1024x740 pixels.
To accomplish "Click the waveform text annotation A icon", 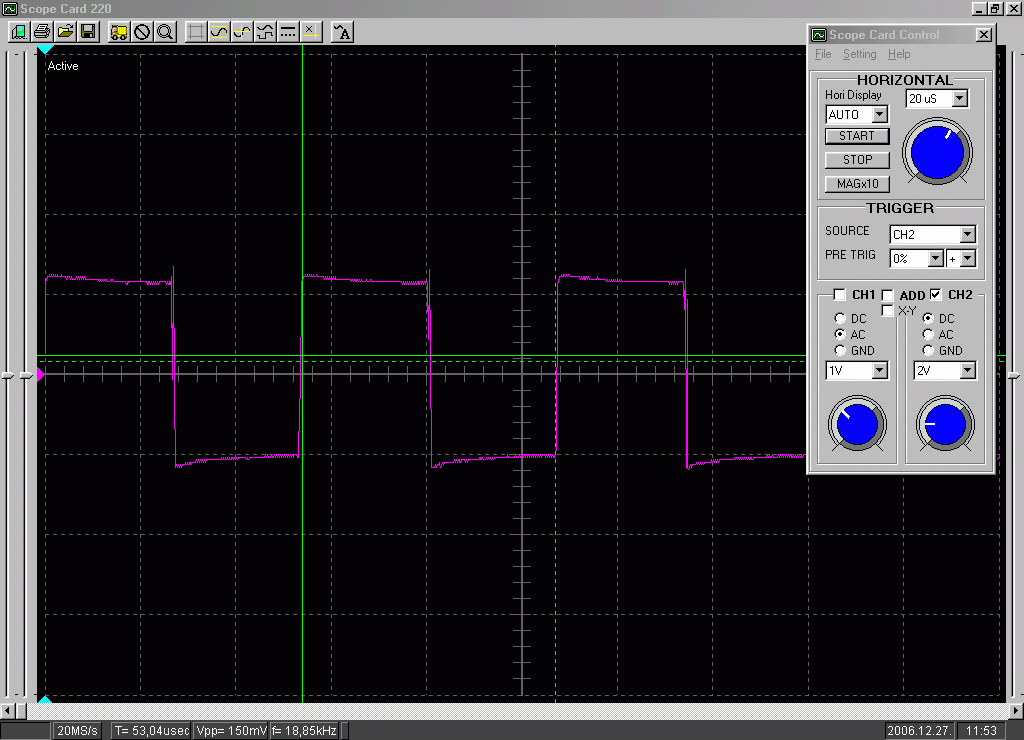I will point(342,31).
